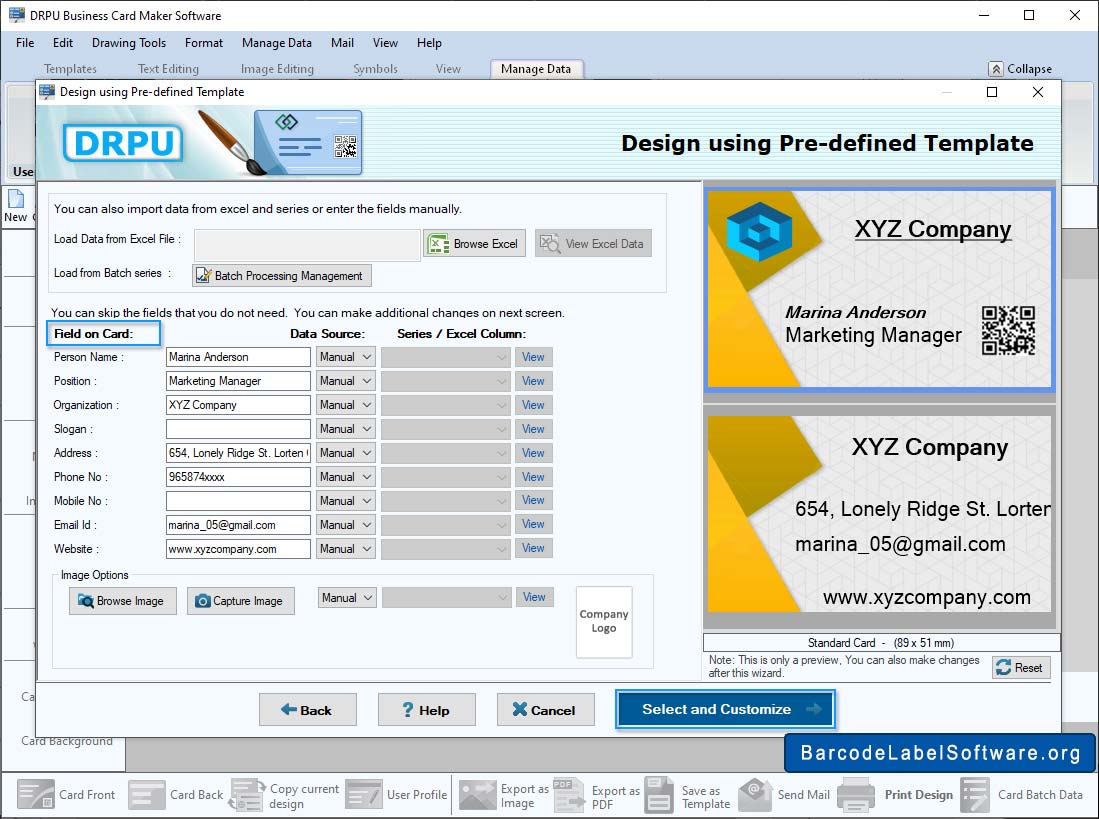Open Person Name data source dropdown
1099x819 pixels.
[346, 357]
